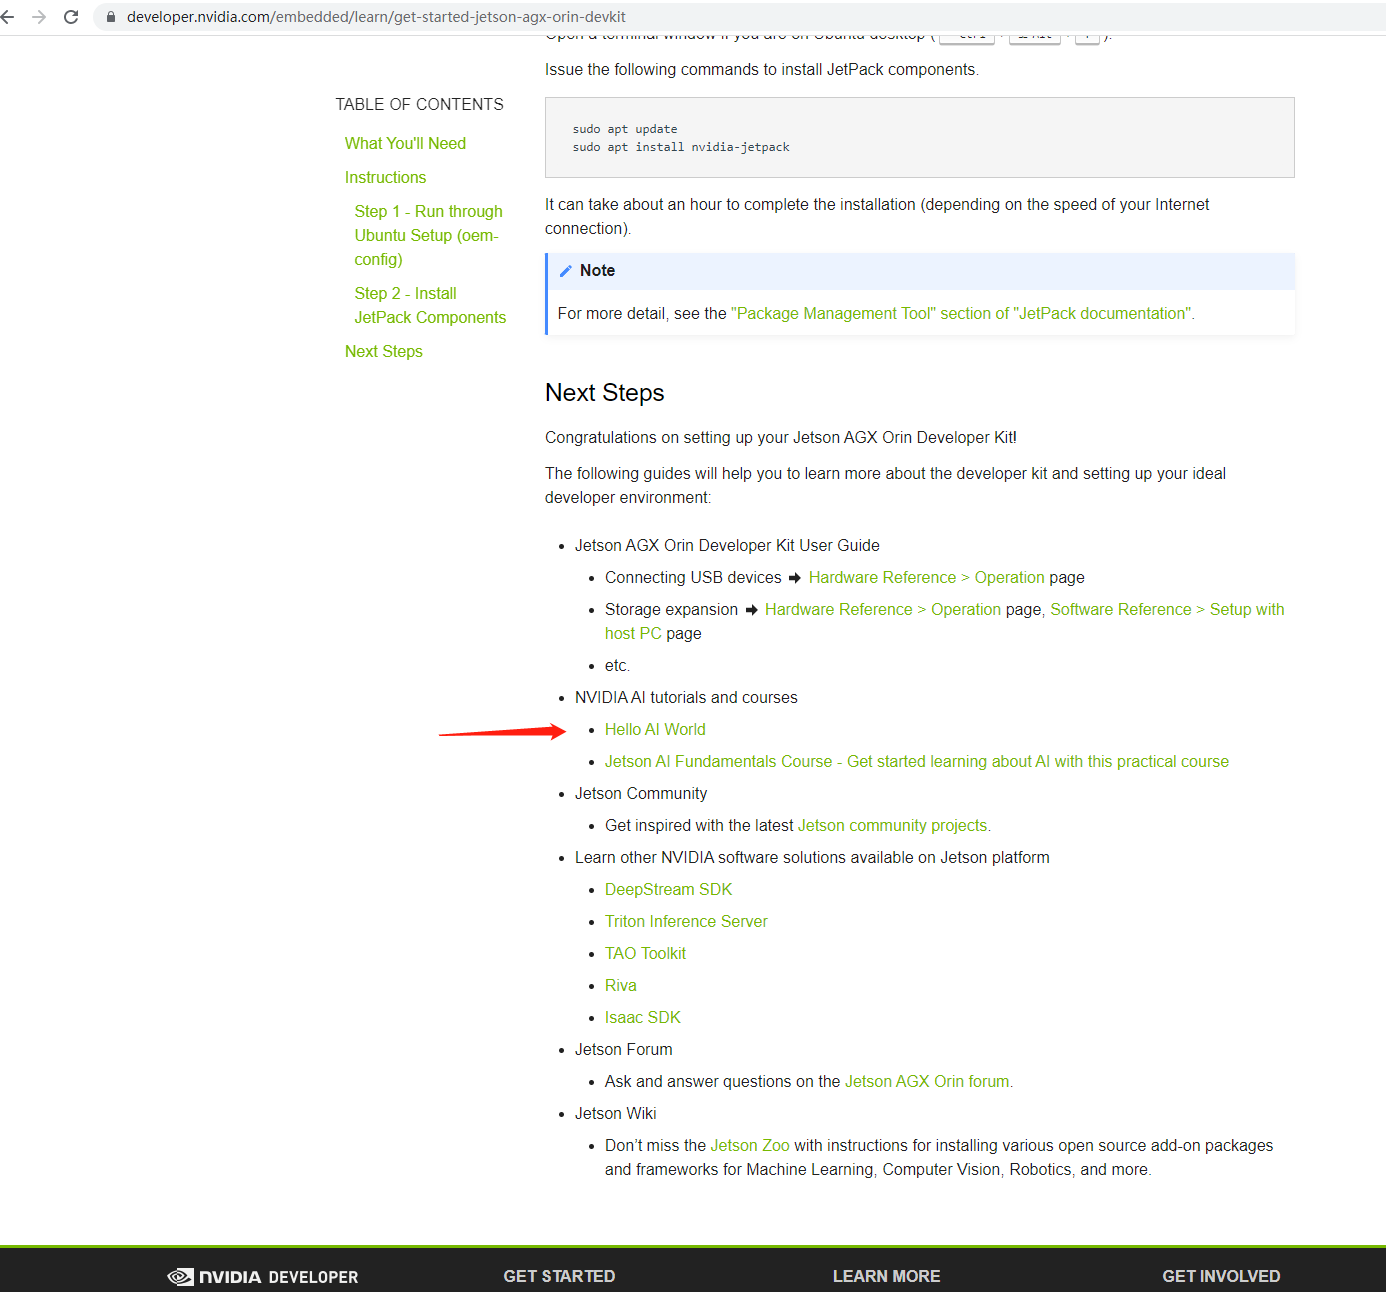The width and height of the screenshot is (1386, 1292).
Task: Open Package Management Tool documentation link
Action: click(x=961, y=313)
